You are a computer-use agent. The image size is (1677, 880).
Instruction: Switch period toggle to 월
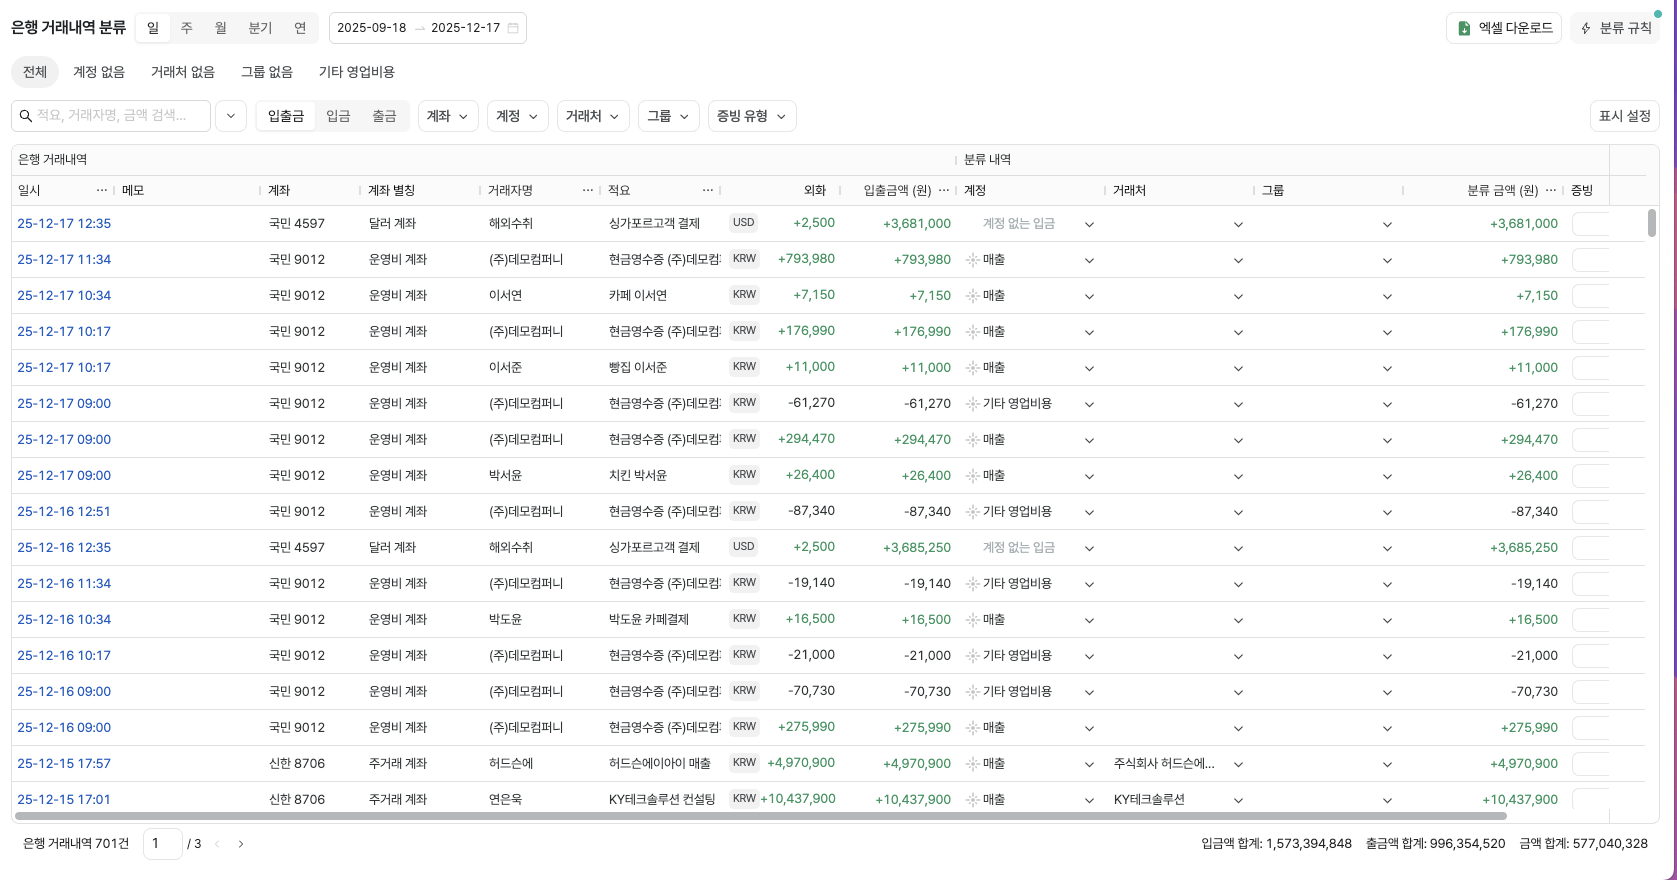coord(221,28)
